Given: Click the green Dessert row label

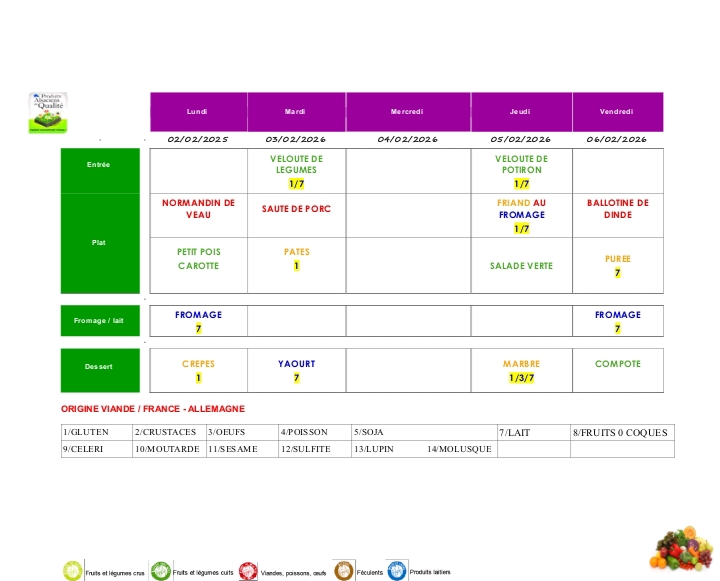Looking at the screenshot, I should (99, 367).
